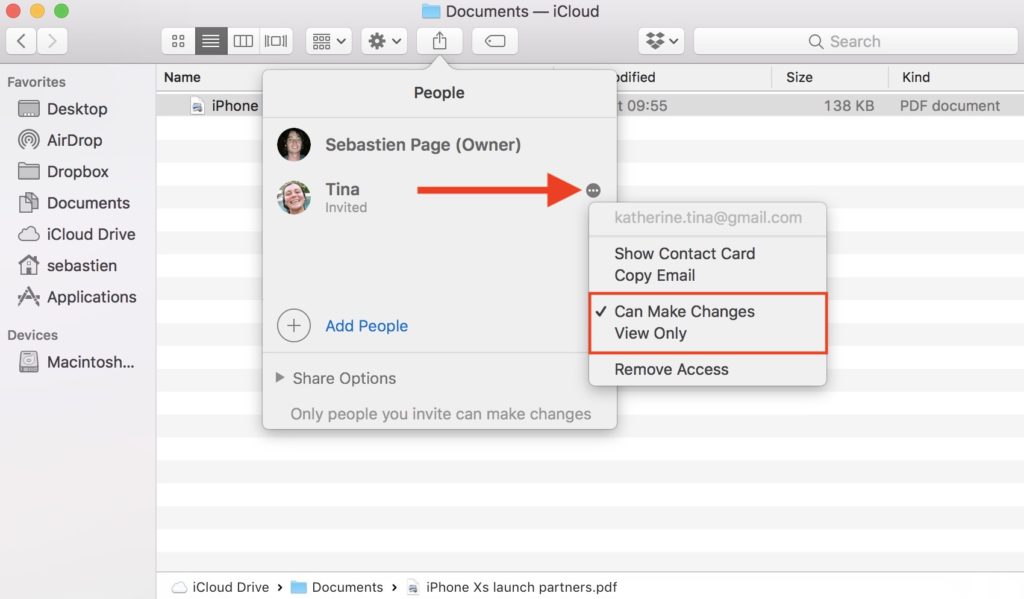Open AirDrop in the sidebar
This screenshot has height=599, width=1024.
74,140
